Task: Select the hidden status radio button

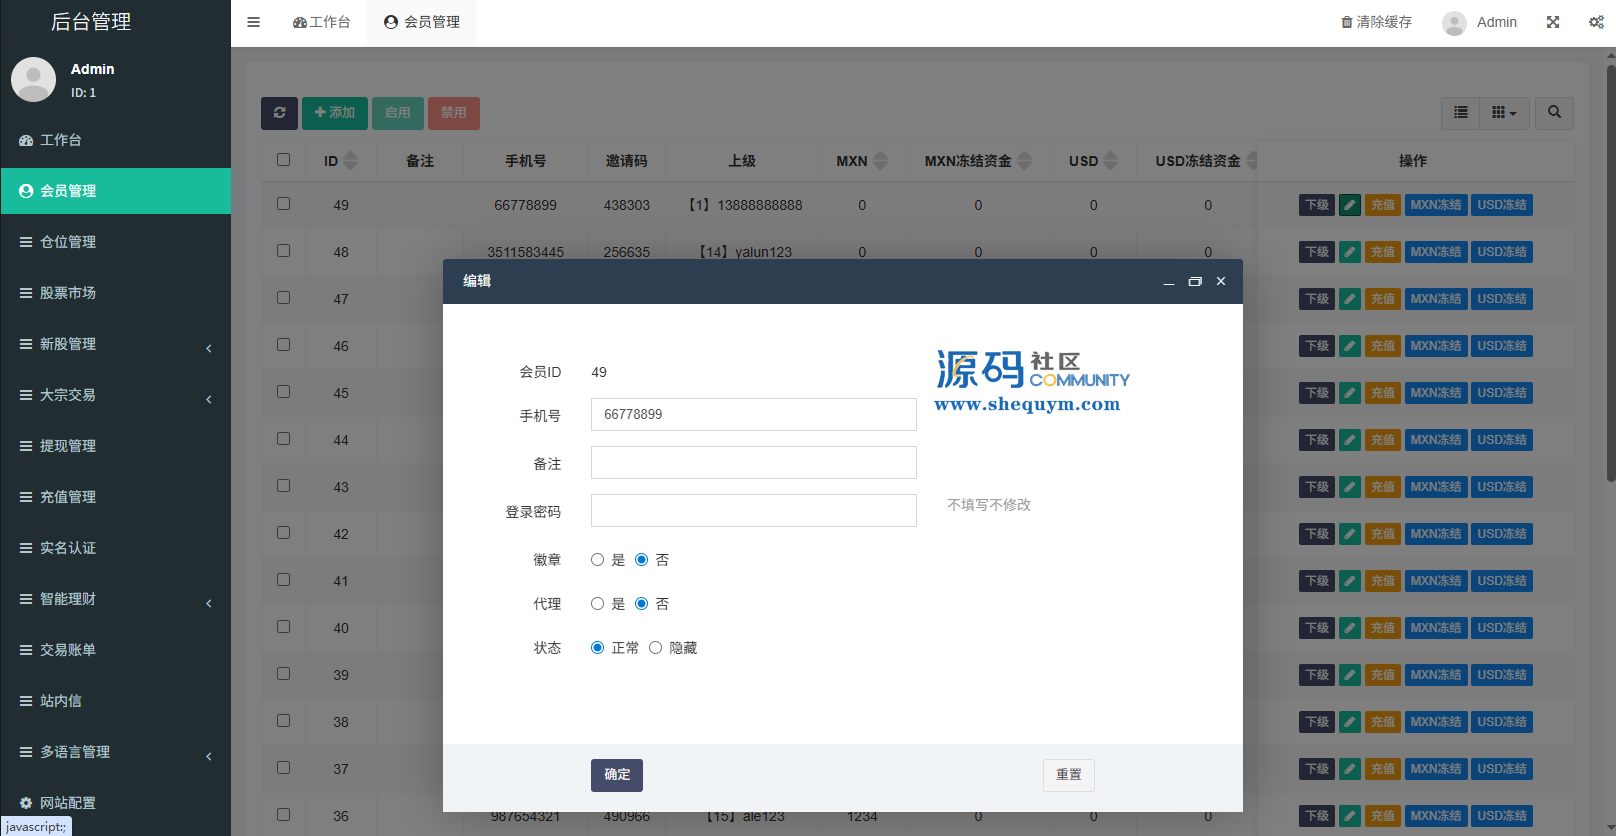Action: tap(655, 648)
